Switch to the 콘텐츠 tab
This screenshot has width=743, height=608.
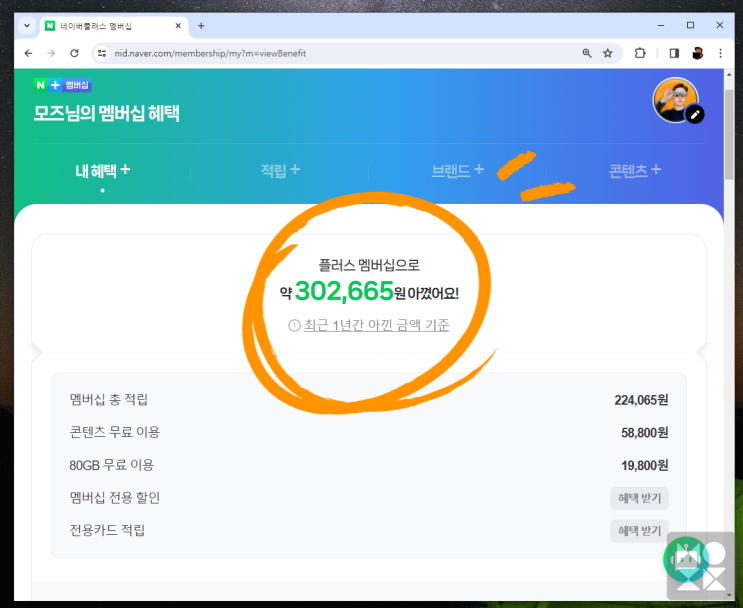(634, 171)
